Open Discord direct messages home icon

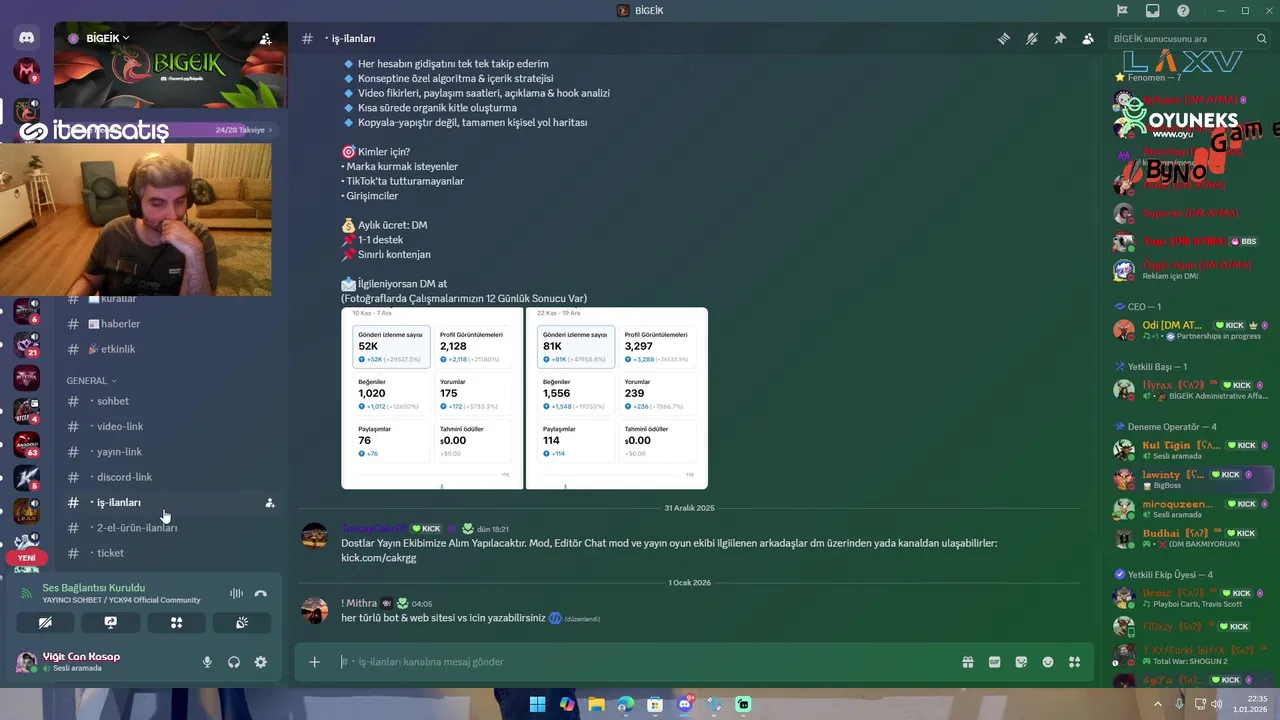(27, 38)
